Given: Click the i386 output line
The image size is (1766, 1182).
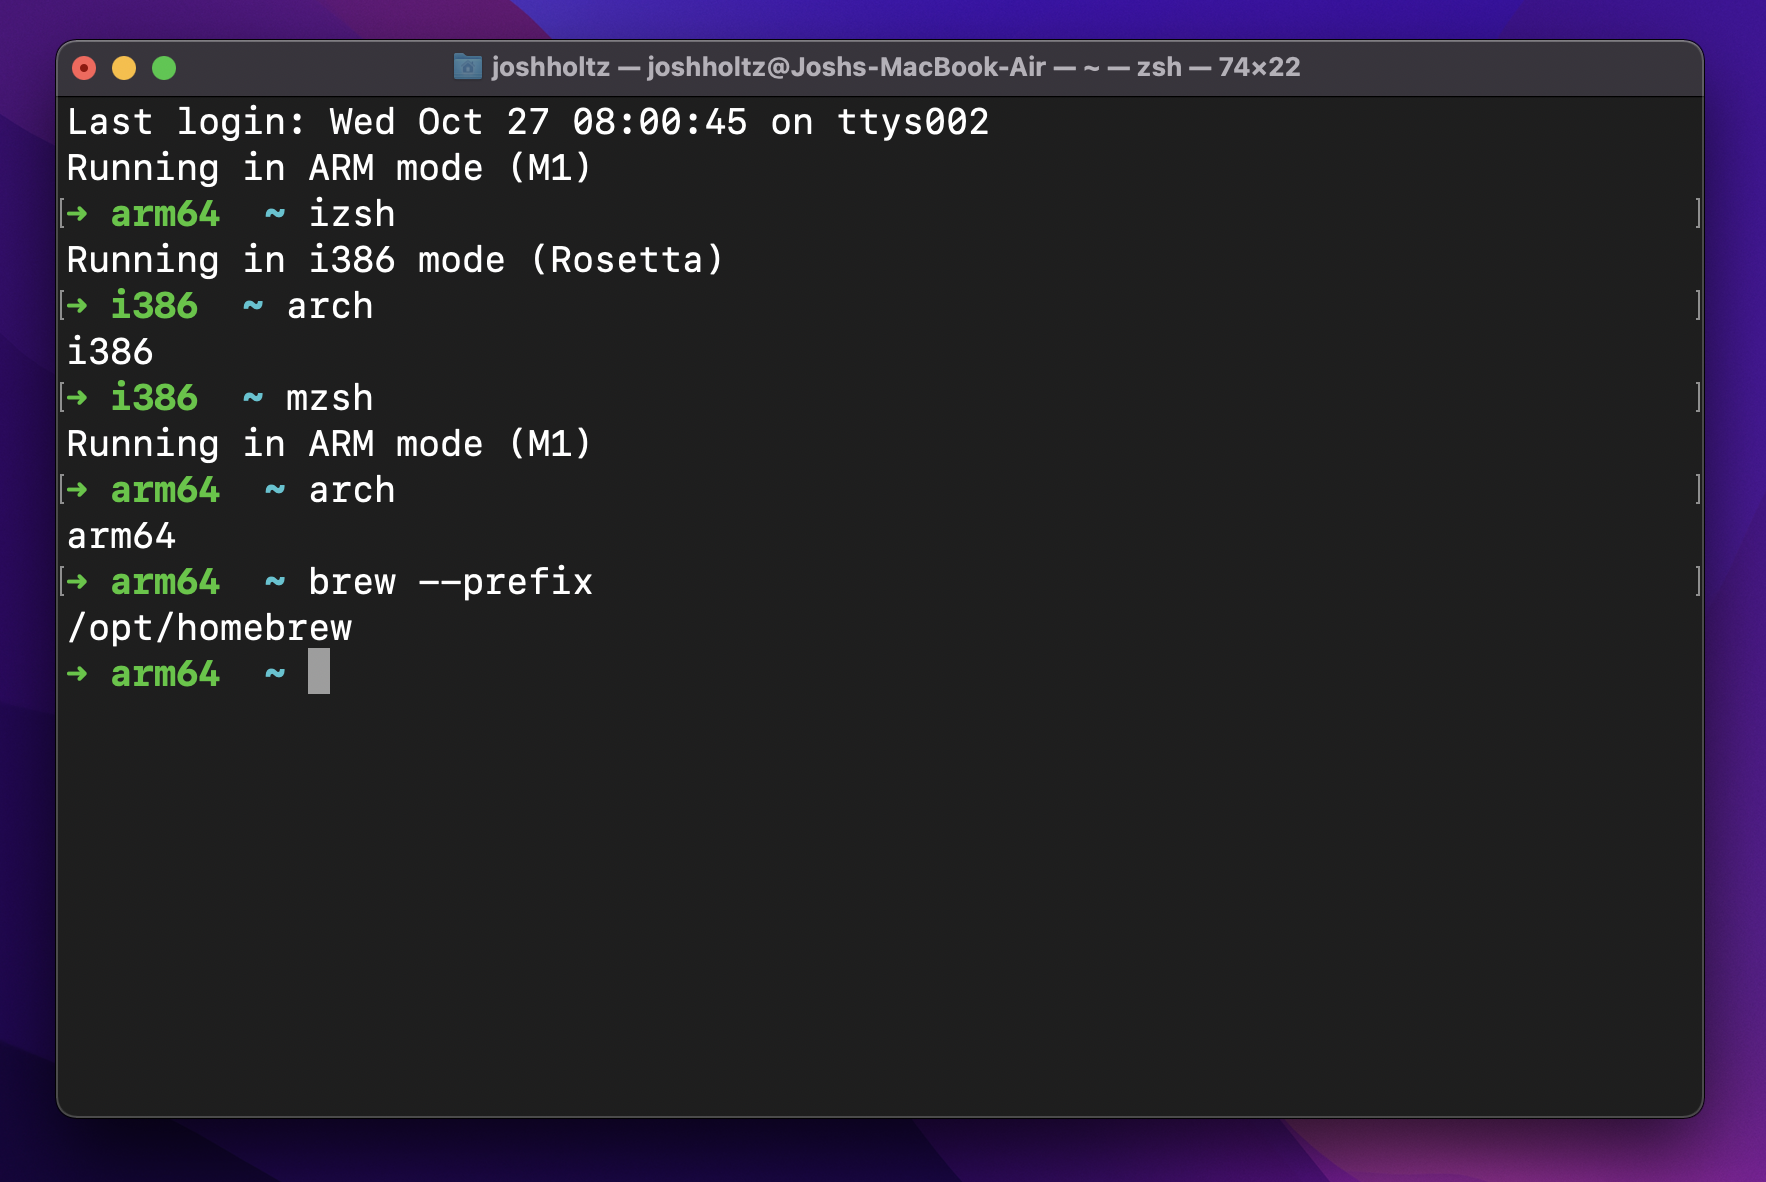Looking at the screenshot, I should click(x=109, y=351).
